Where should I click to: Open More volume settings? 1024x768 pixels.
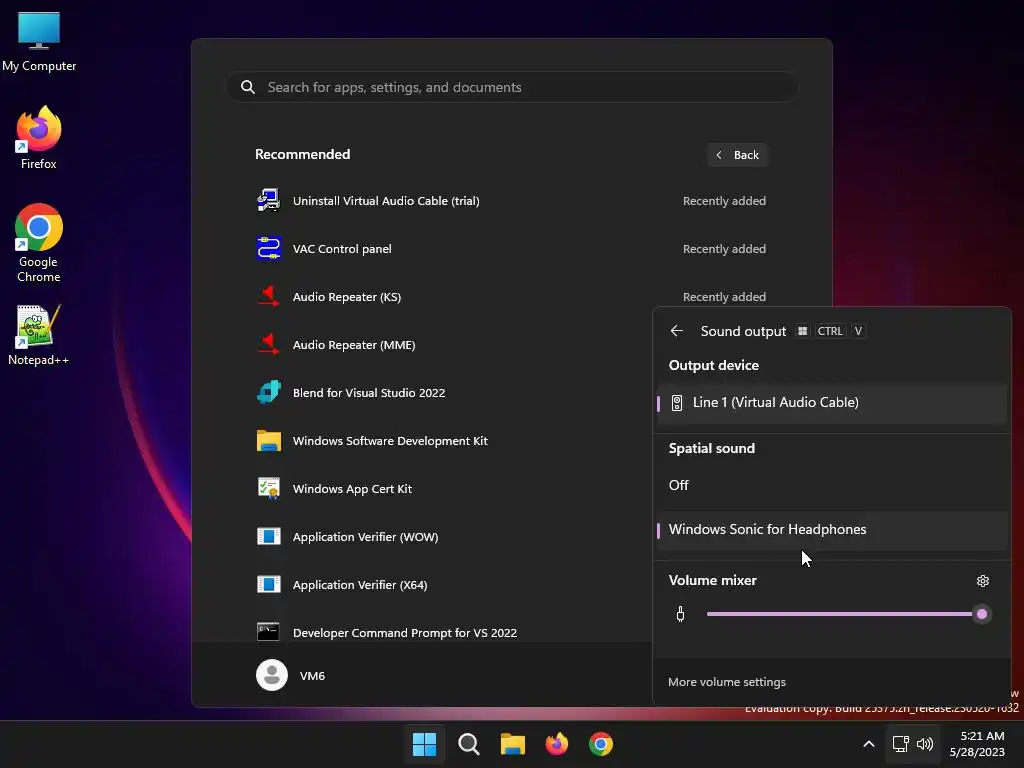[x=727, y=682]
